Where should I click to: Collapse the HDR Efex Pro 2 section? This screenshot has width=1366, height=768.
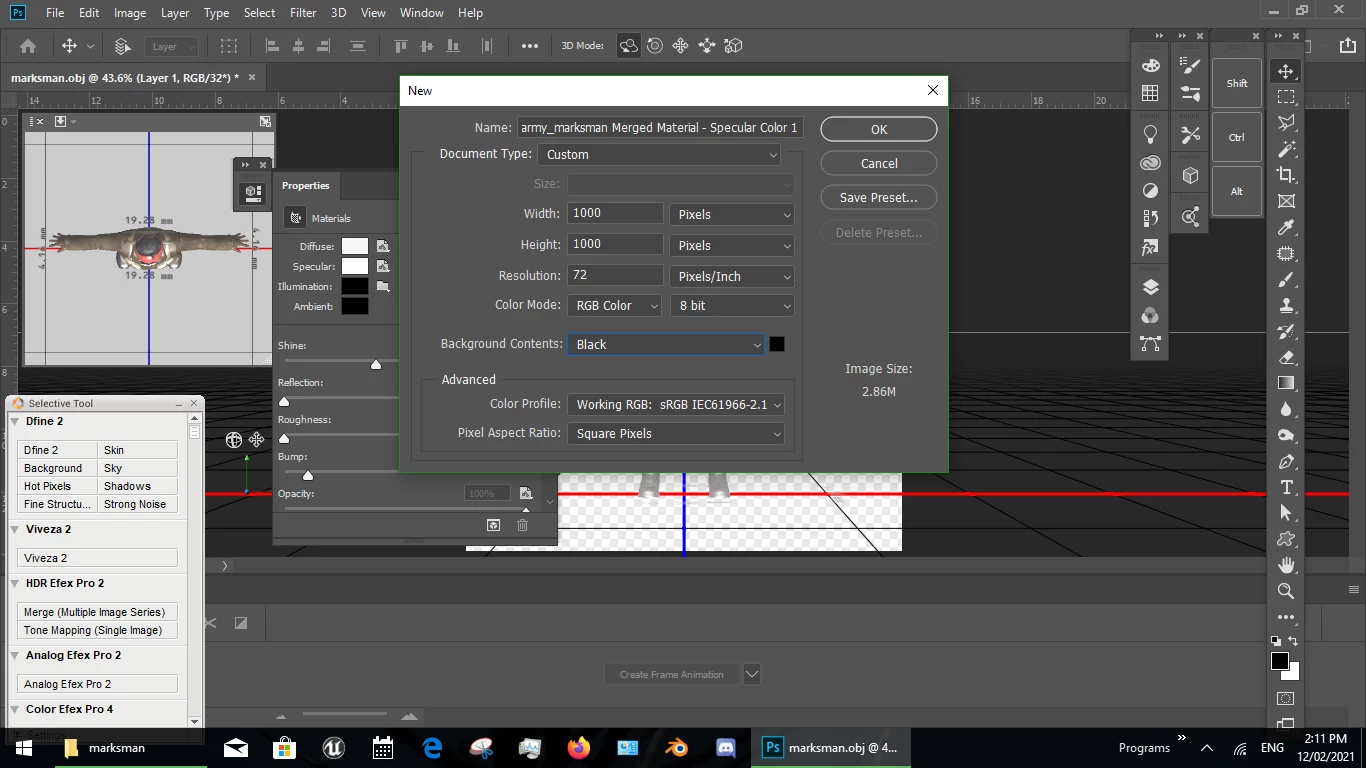pos(15,583)
